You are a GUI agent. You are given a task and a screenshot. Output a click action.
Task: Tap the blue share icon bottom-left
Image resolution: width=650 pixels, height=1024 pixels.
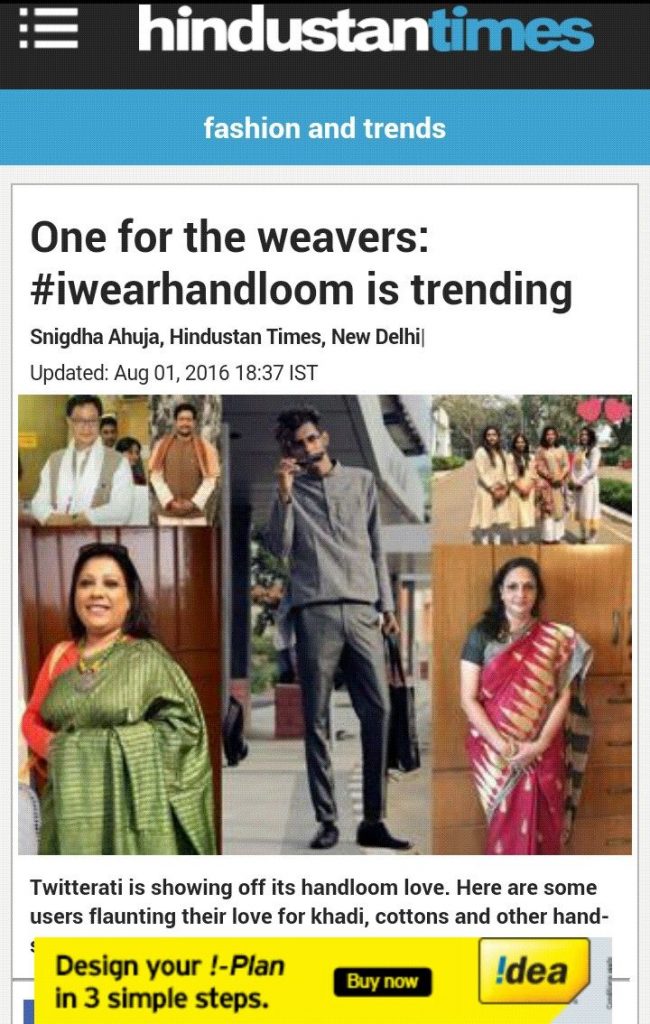tap(28, 1012)
